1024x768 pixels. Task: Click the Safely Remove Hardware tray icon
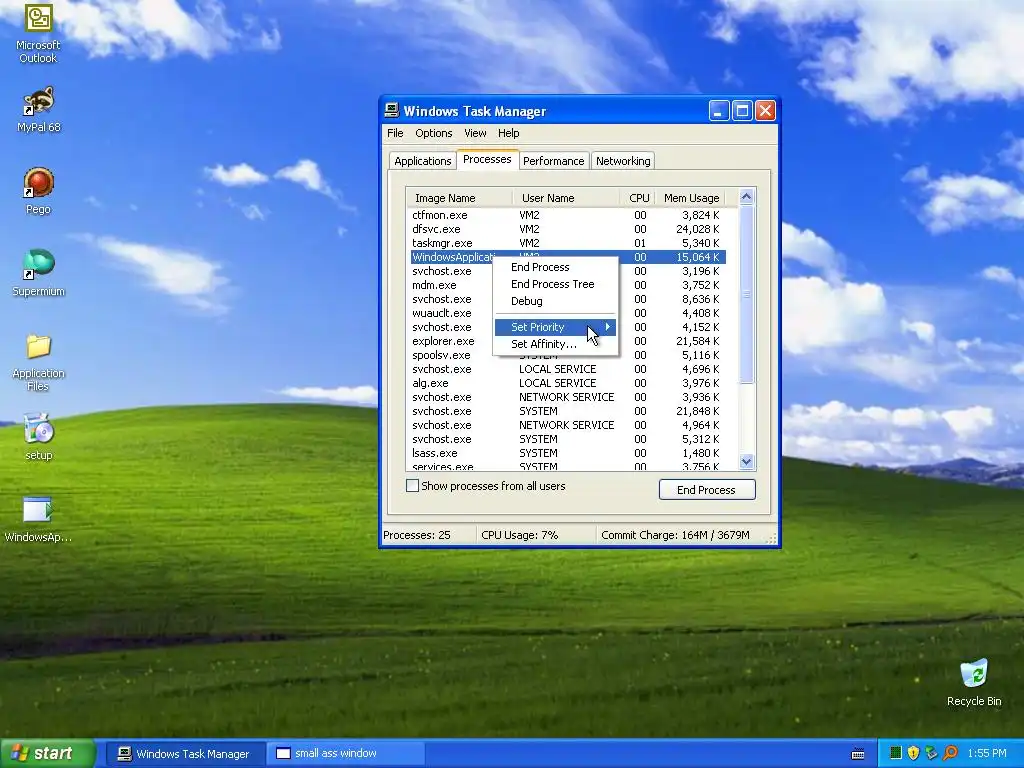click(x=931, y=754)
